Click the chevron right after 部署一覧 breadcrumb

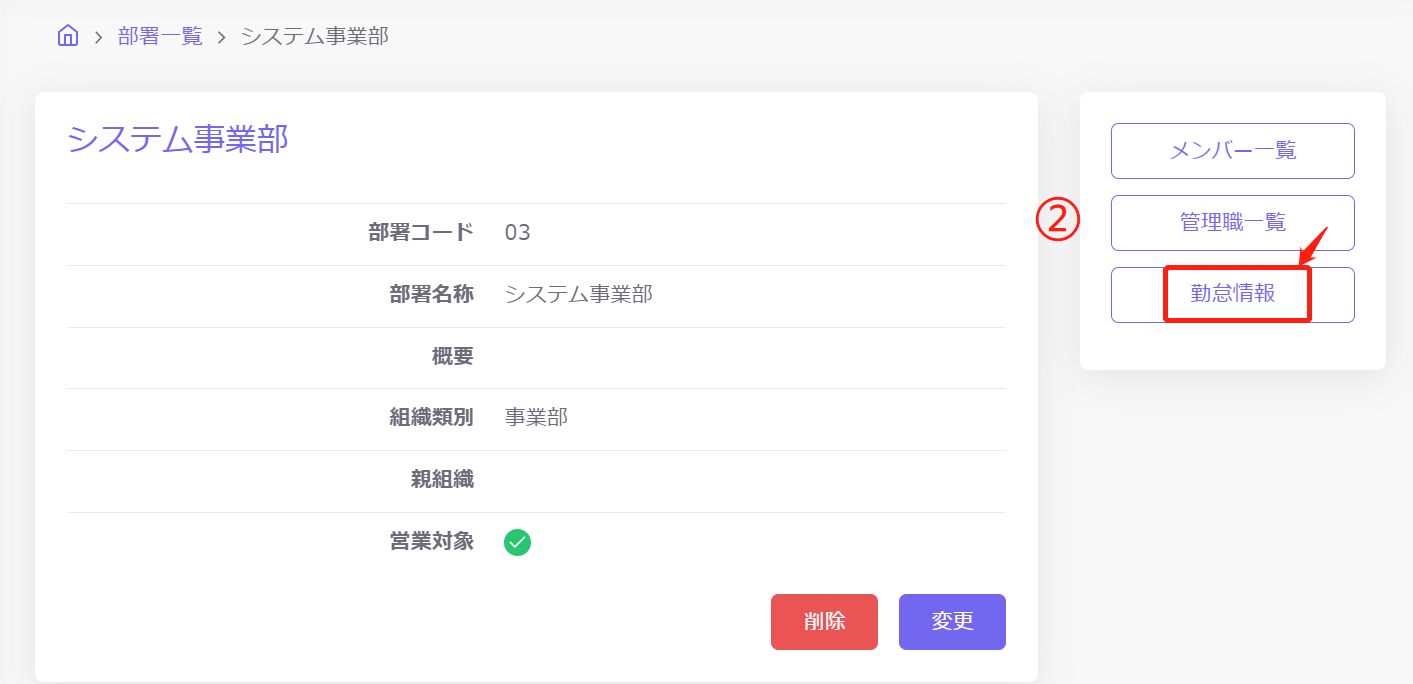pos(222,38)
